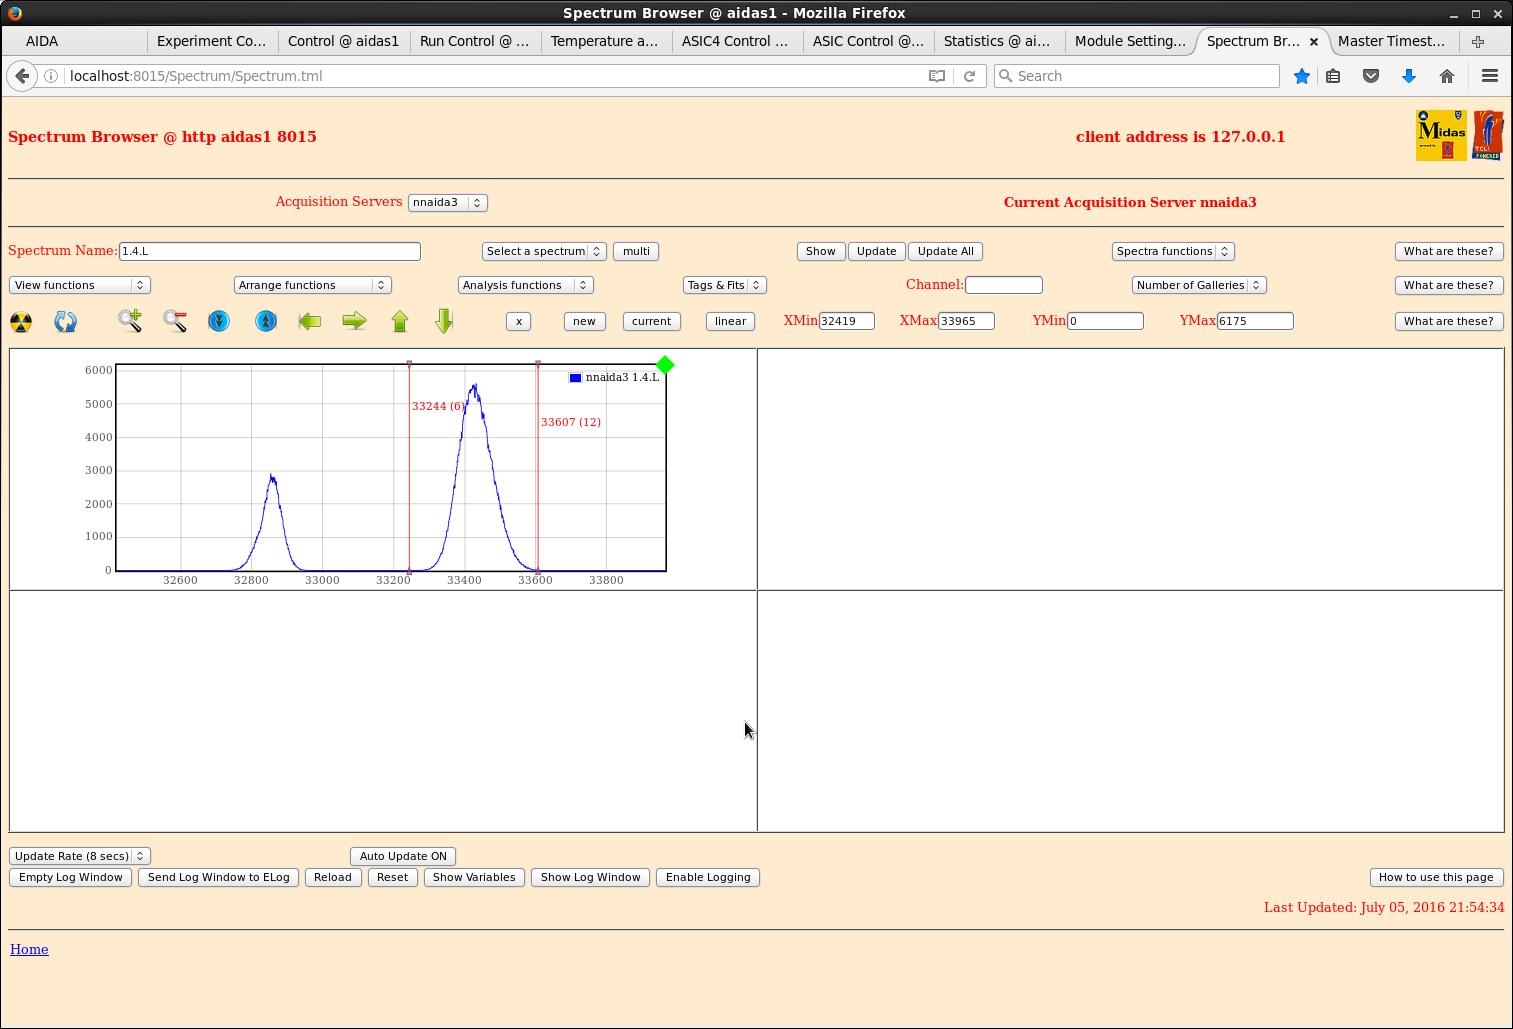The width and height of the screenshot is (1513, 1029).
Task: Click the green down arrow icon
Action: [445, 321]
